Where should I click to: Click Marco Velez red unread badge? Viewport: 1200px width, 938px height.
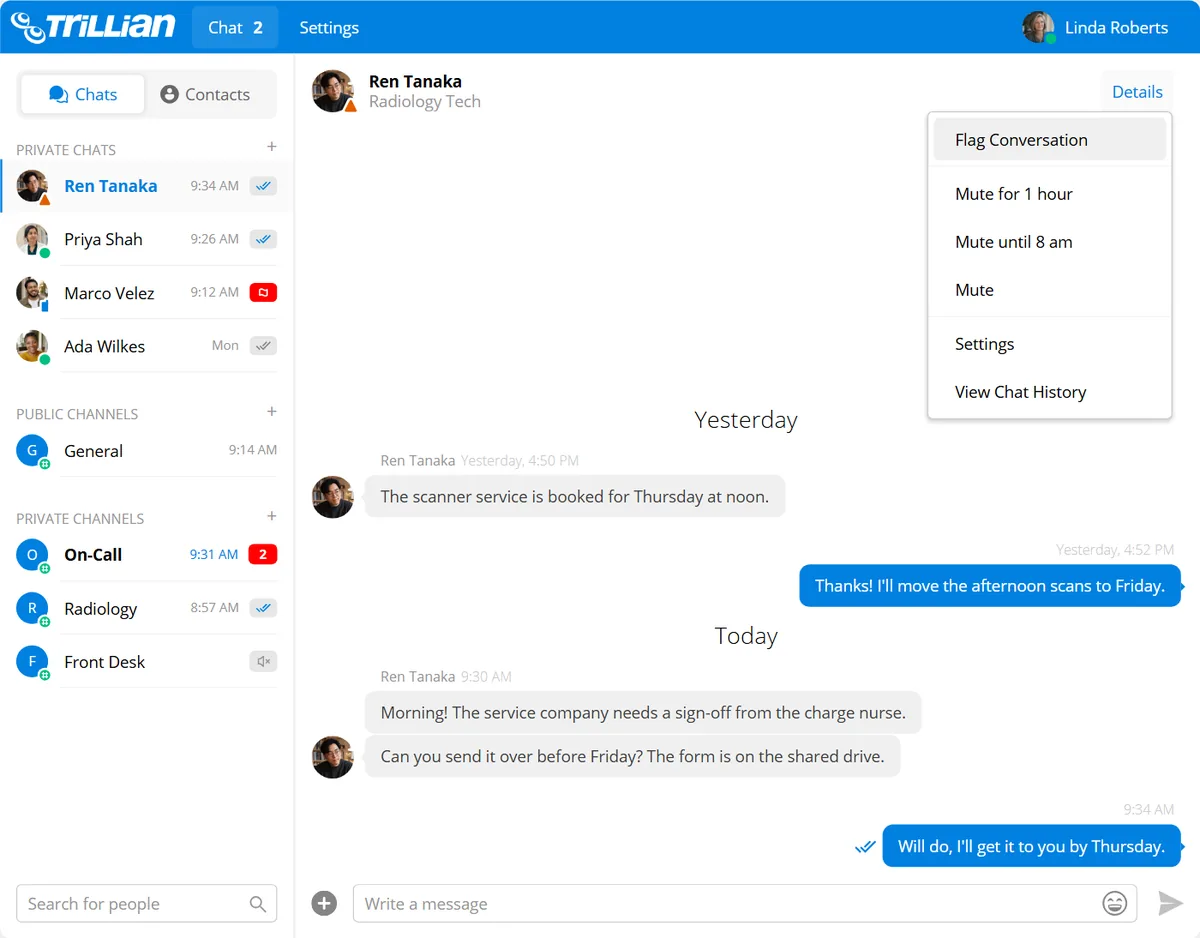(x=263, y=293)
